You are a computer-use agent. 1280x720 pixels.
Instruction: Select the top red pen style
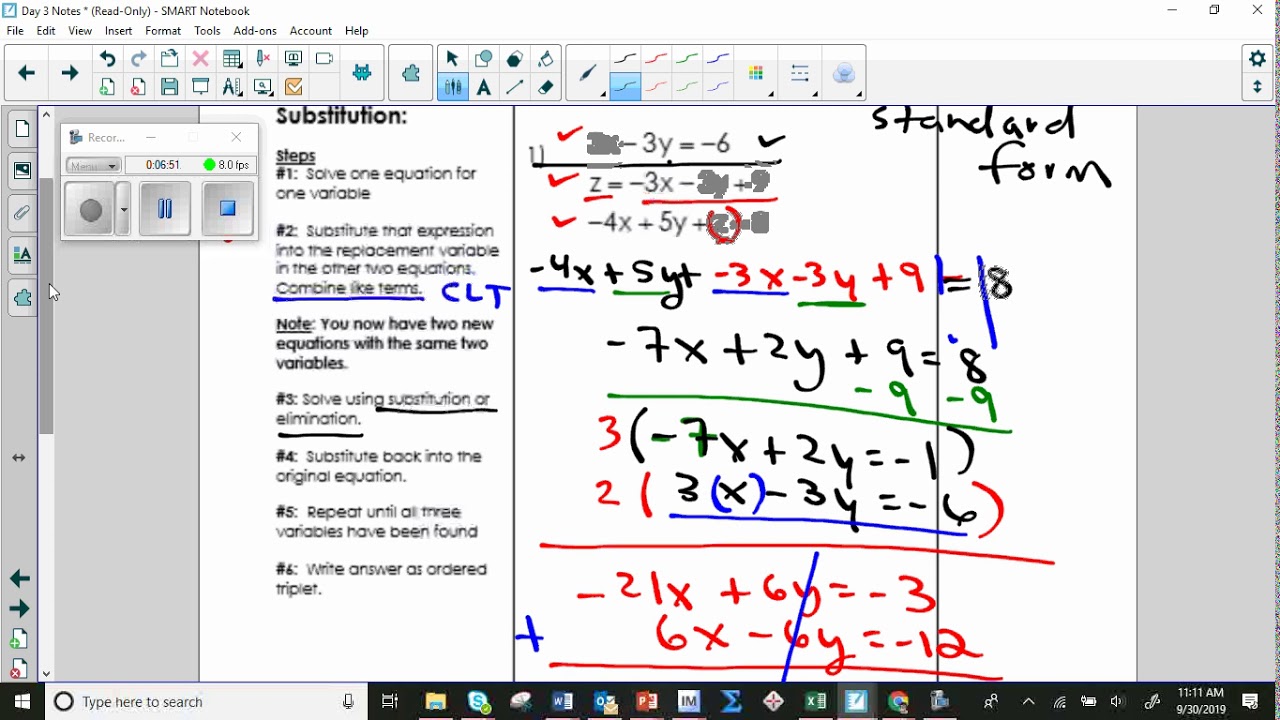pyautogui.click(x=656, y=59)
